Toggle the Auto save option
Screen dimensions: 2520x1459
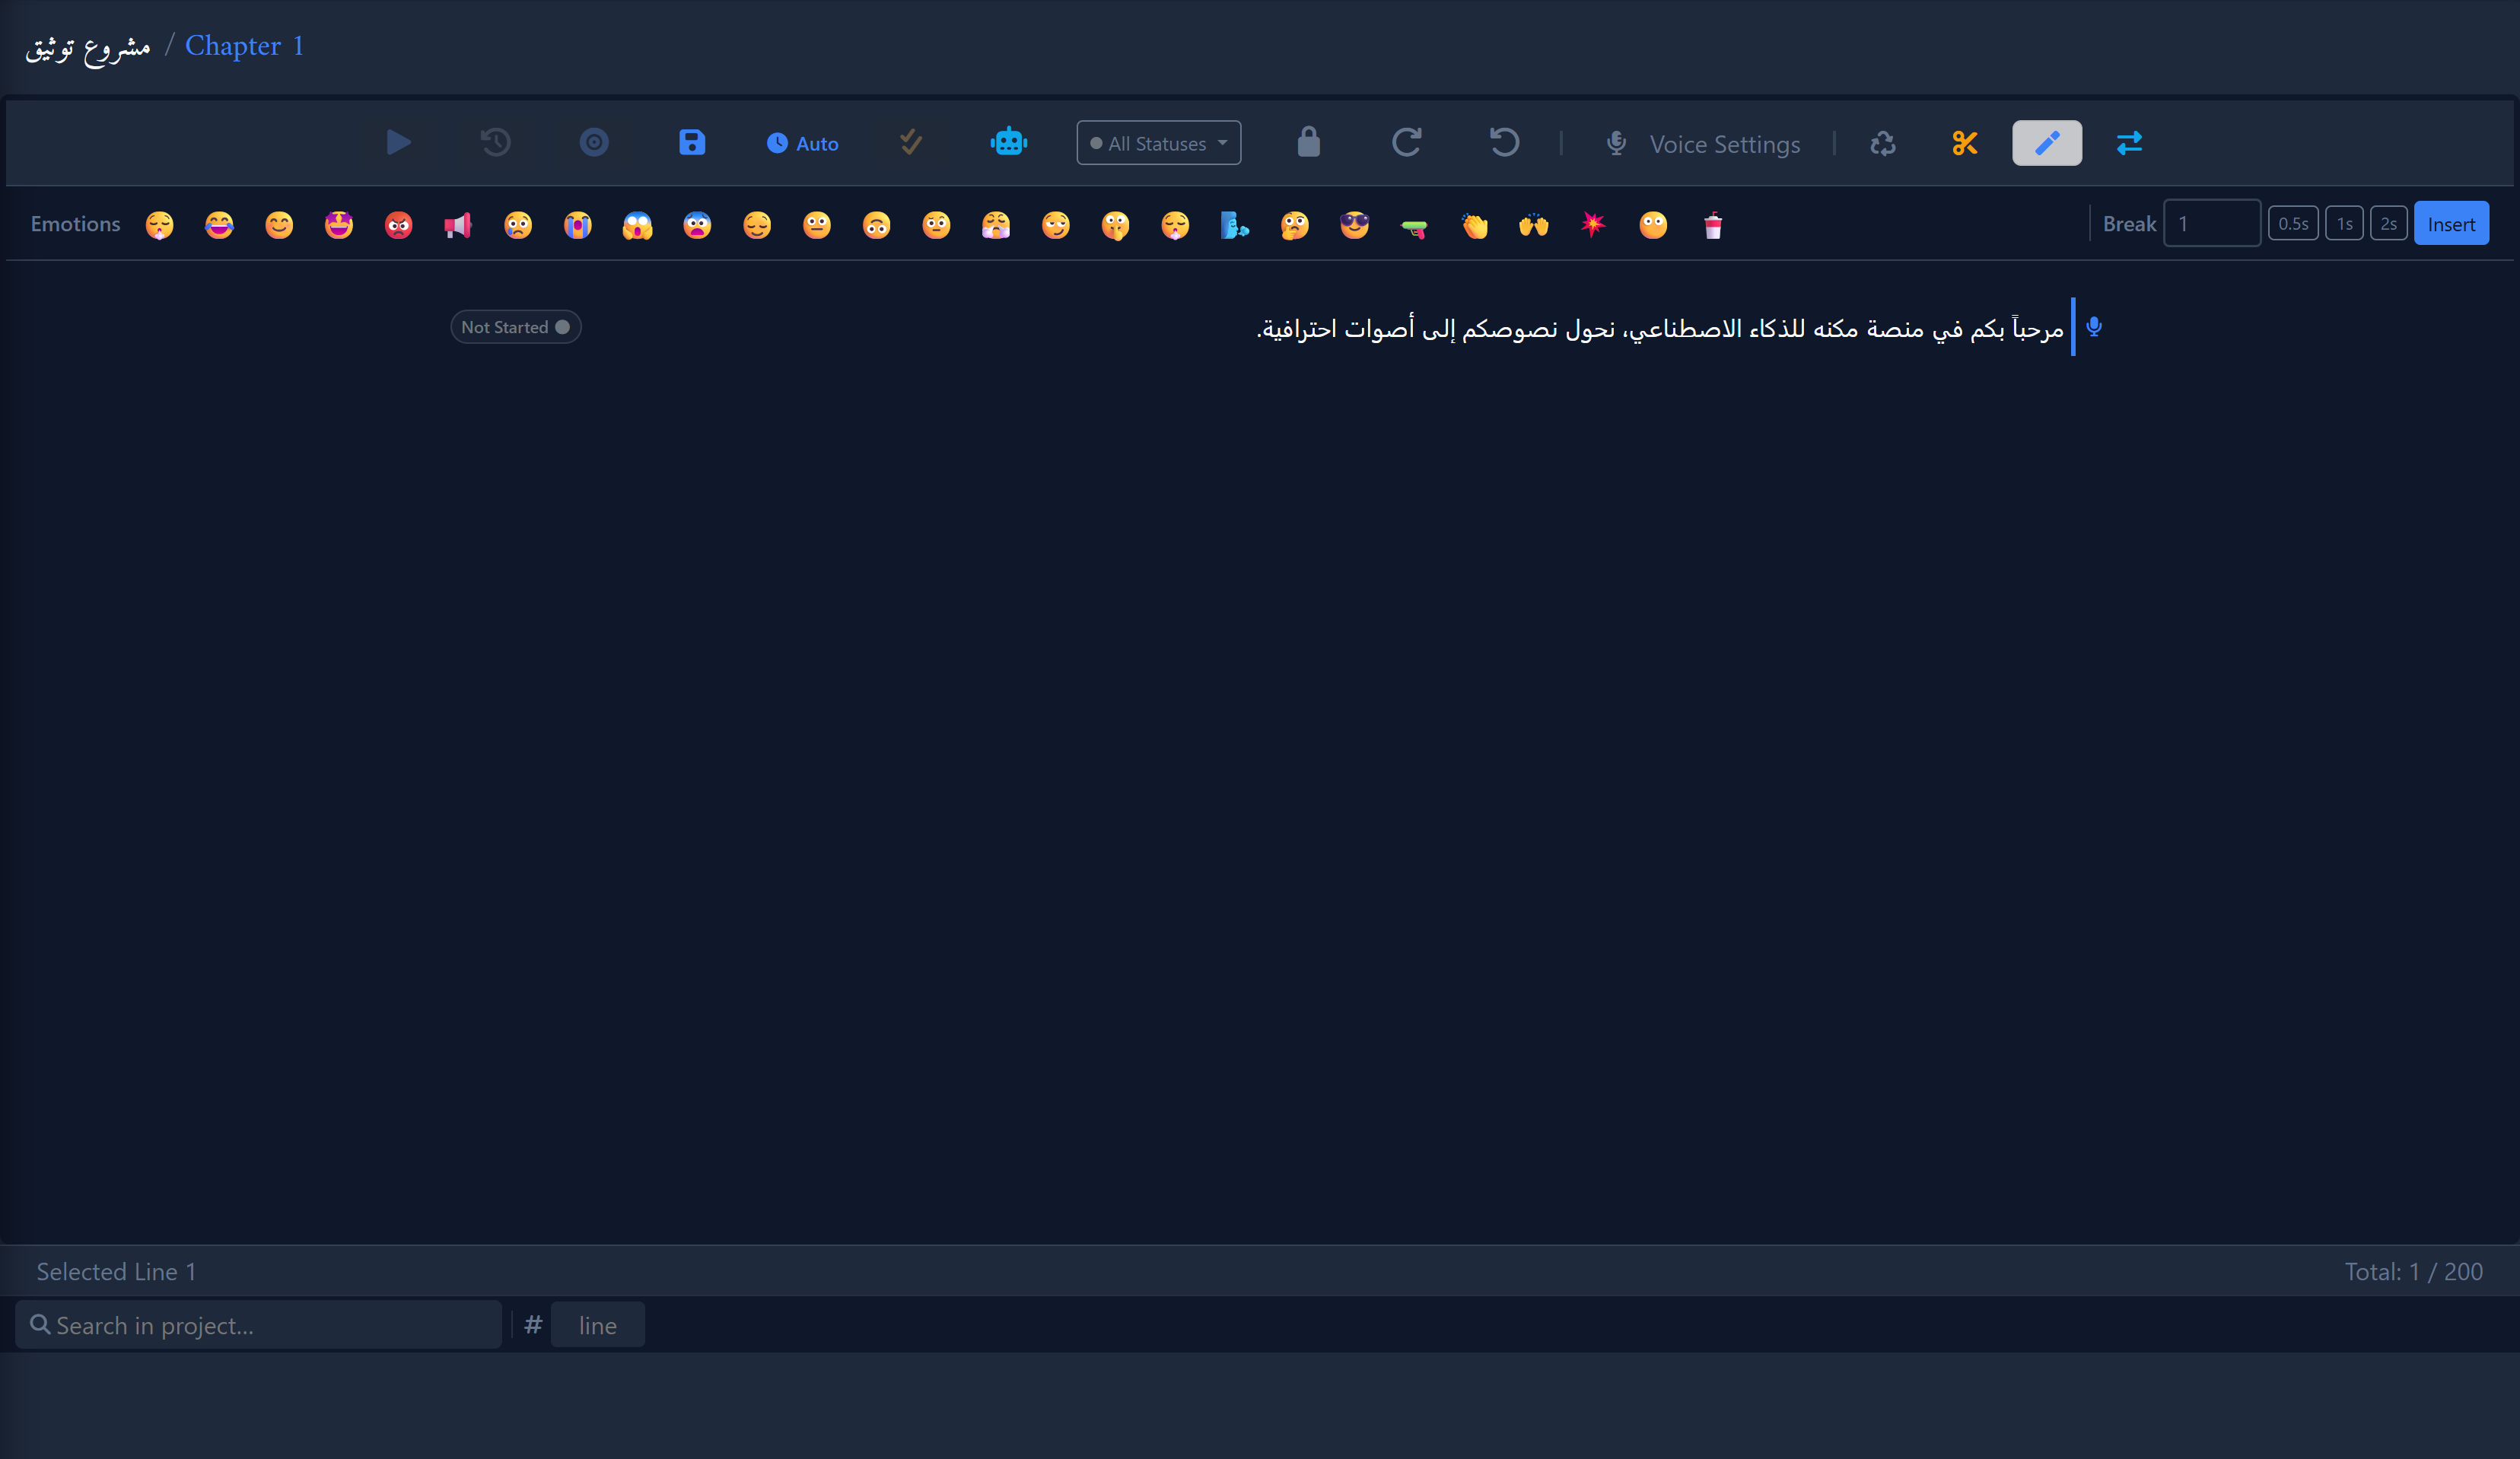[x=802, y=144]
